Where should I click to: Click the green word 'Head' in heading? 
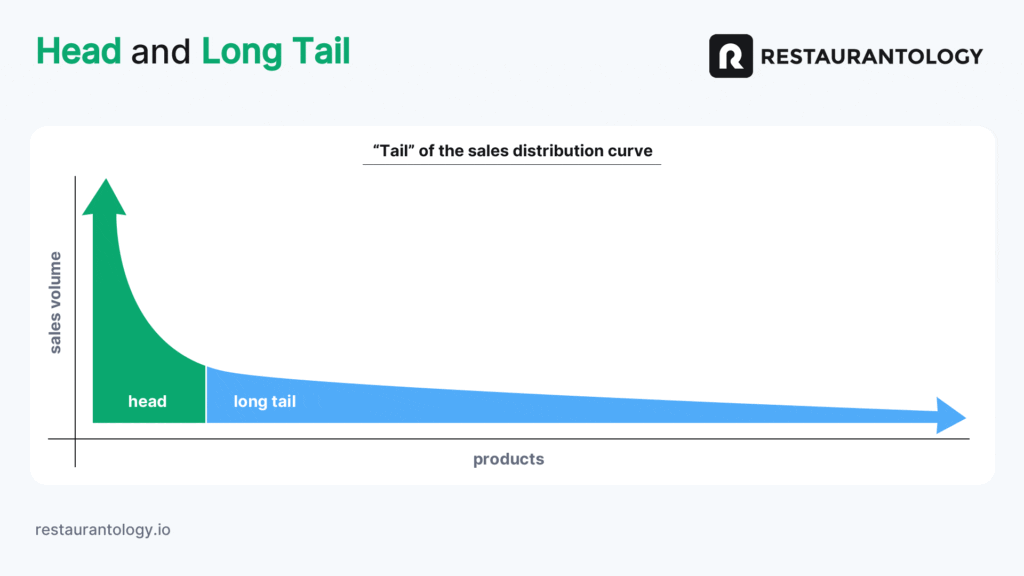(x=78, y=51)
